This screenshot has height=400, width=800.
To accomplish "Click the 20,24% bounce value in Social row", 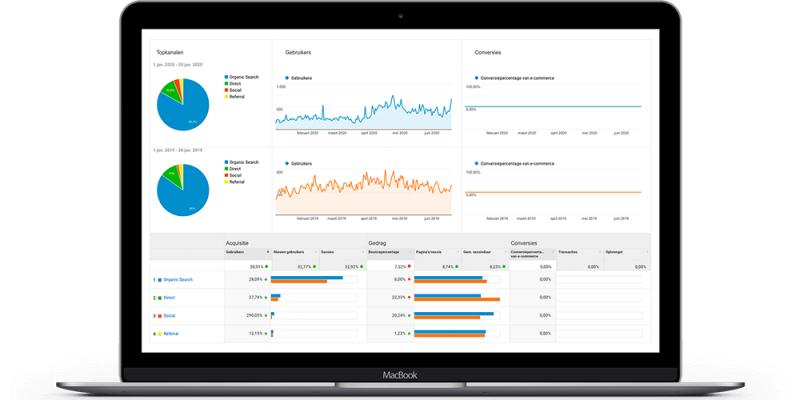I will (x=399, y=316).
